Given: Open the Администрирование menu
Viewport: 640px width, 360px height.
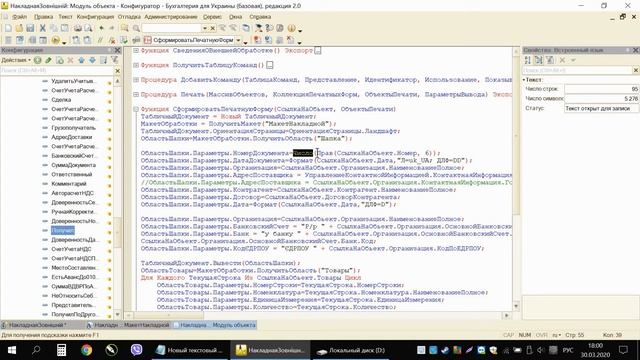Looking at the screenshot, I should (171, 17).
